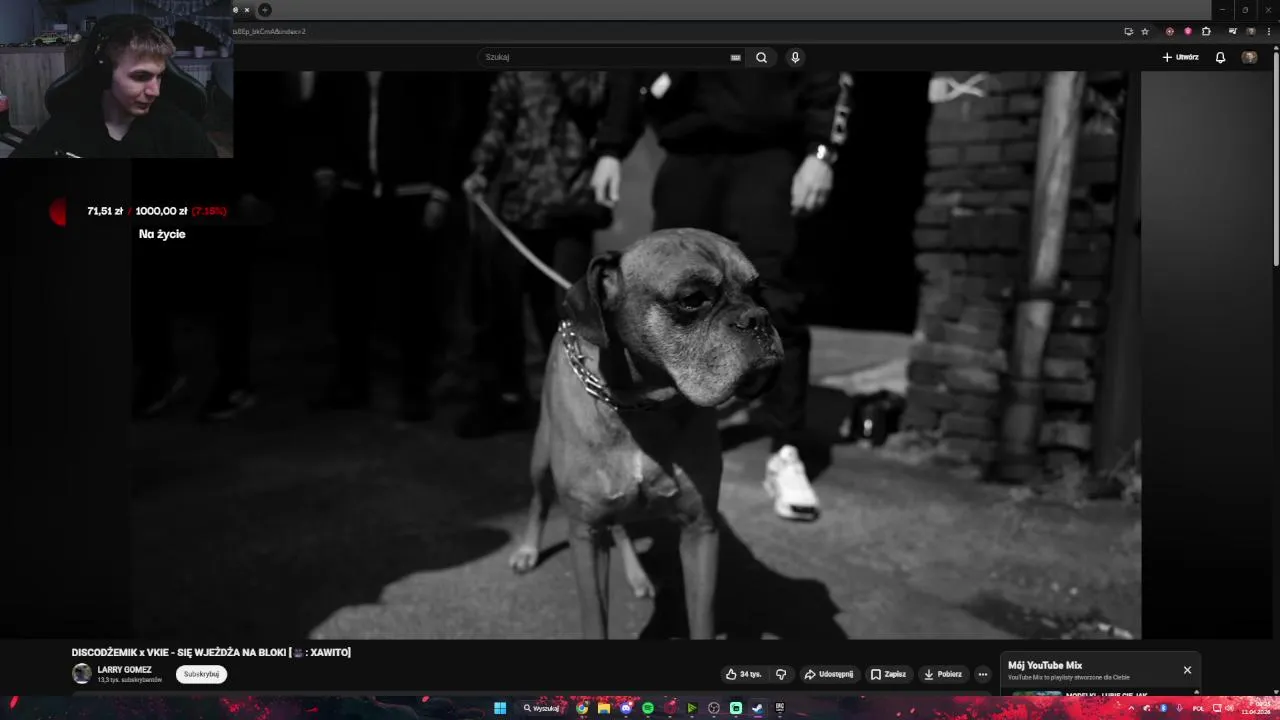The image size is (1280, 720).
Task: Click the green arrow app in taskbar
Action: [x=692, y=708]
